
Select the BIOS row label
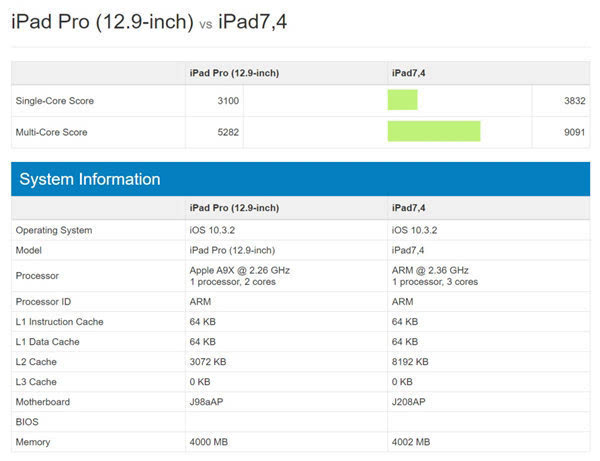[27, 422]
